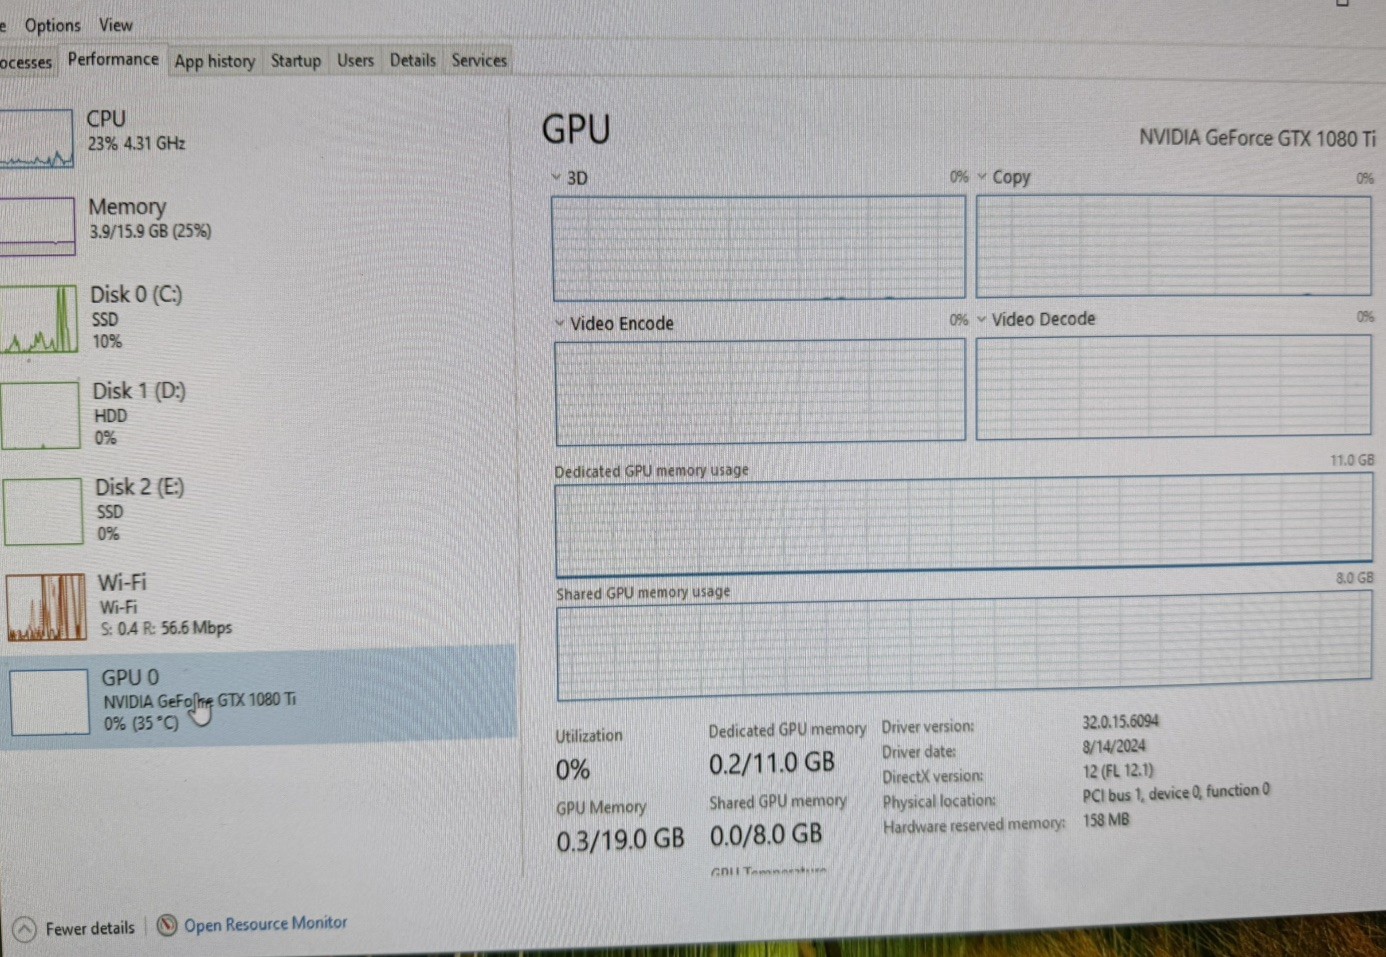Click the large 'GPU' heading
Screen dimensions: 1386x957
[x=576, y=130]
